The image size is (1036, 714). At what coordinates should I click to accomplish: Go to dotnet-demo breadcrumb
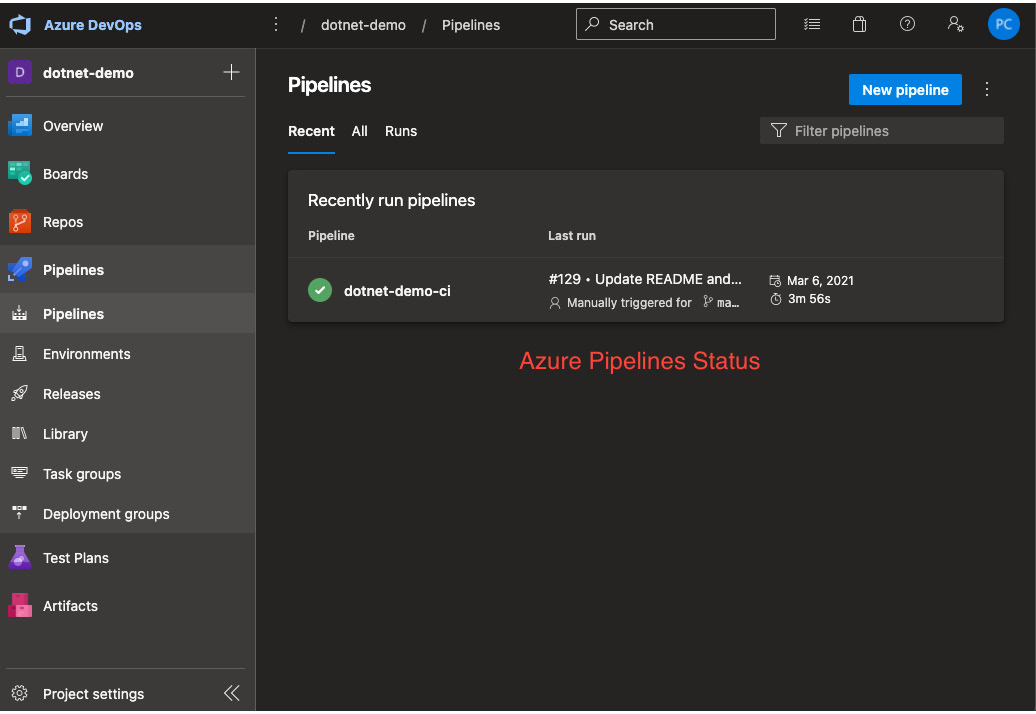tap(363, 25)
